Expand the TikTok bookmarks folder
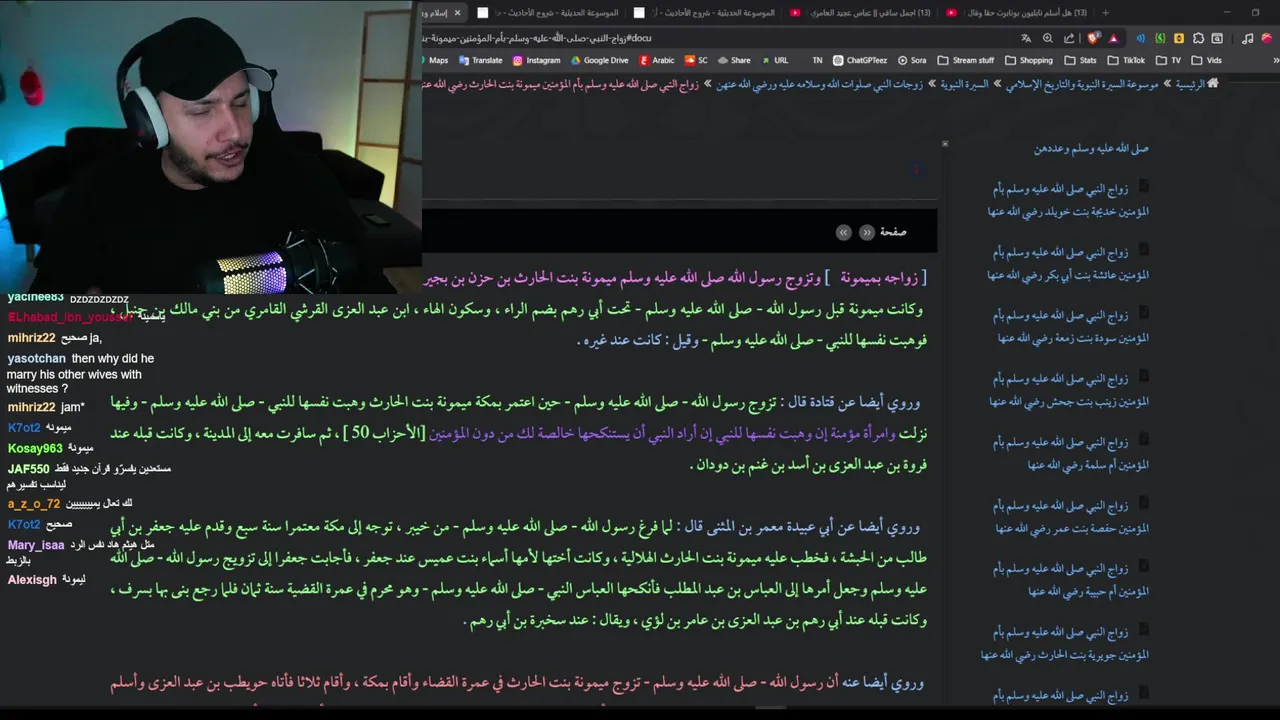This screenshot has width=1280, height=720. coord(1126,60)
